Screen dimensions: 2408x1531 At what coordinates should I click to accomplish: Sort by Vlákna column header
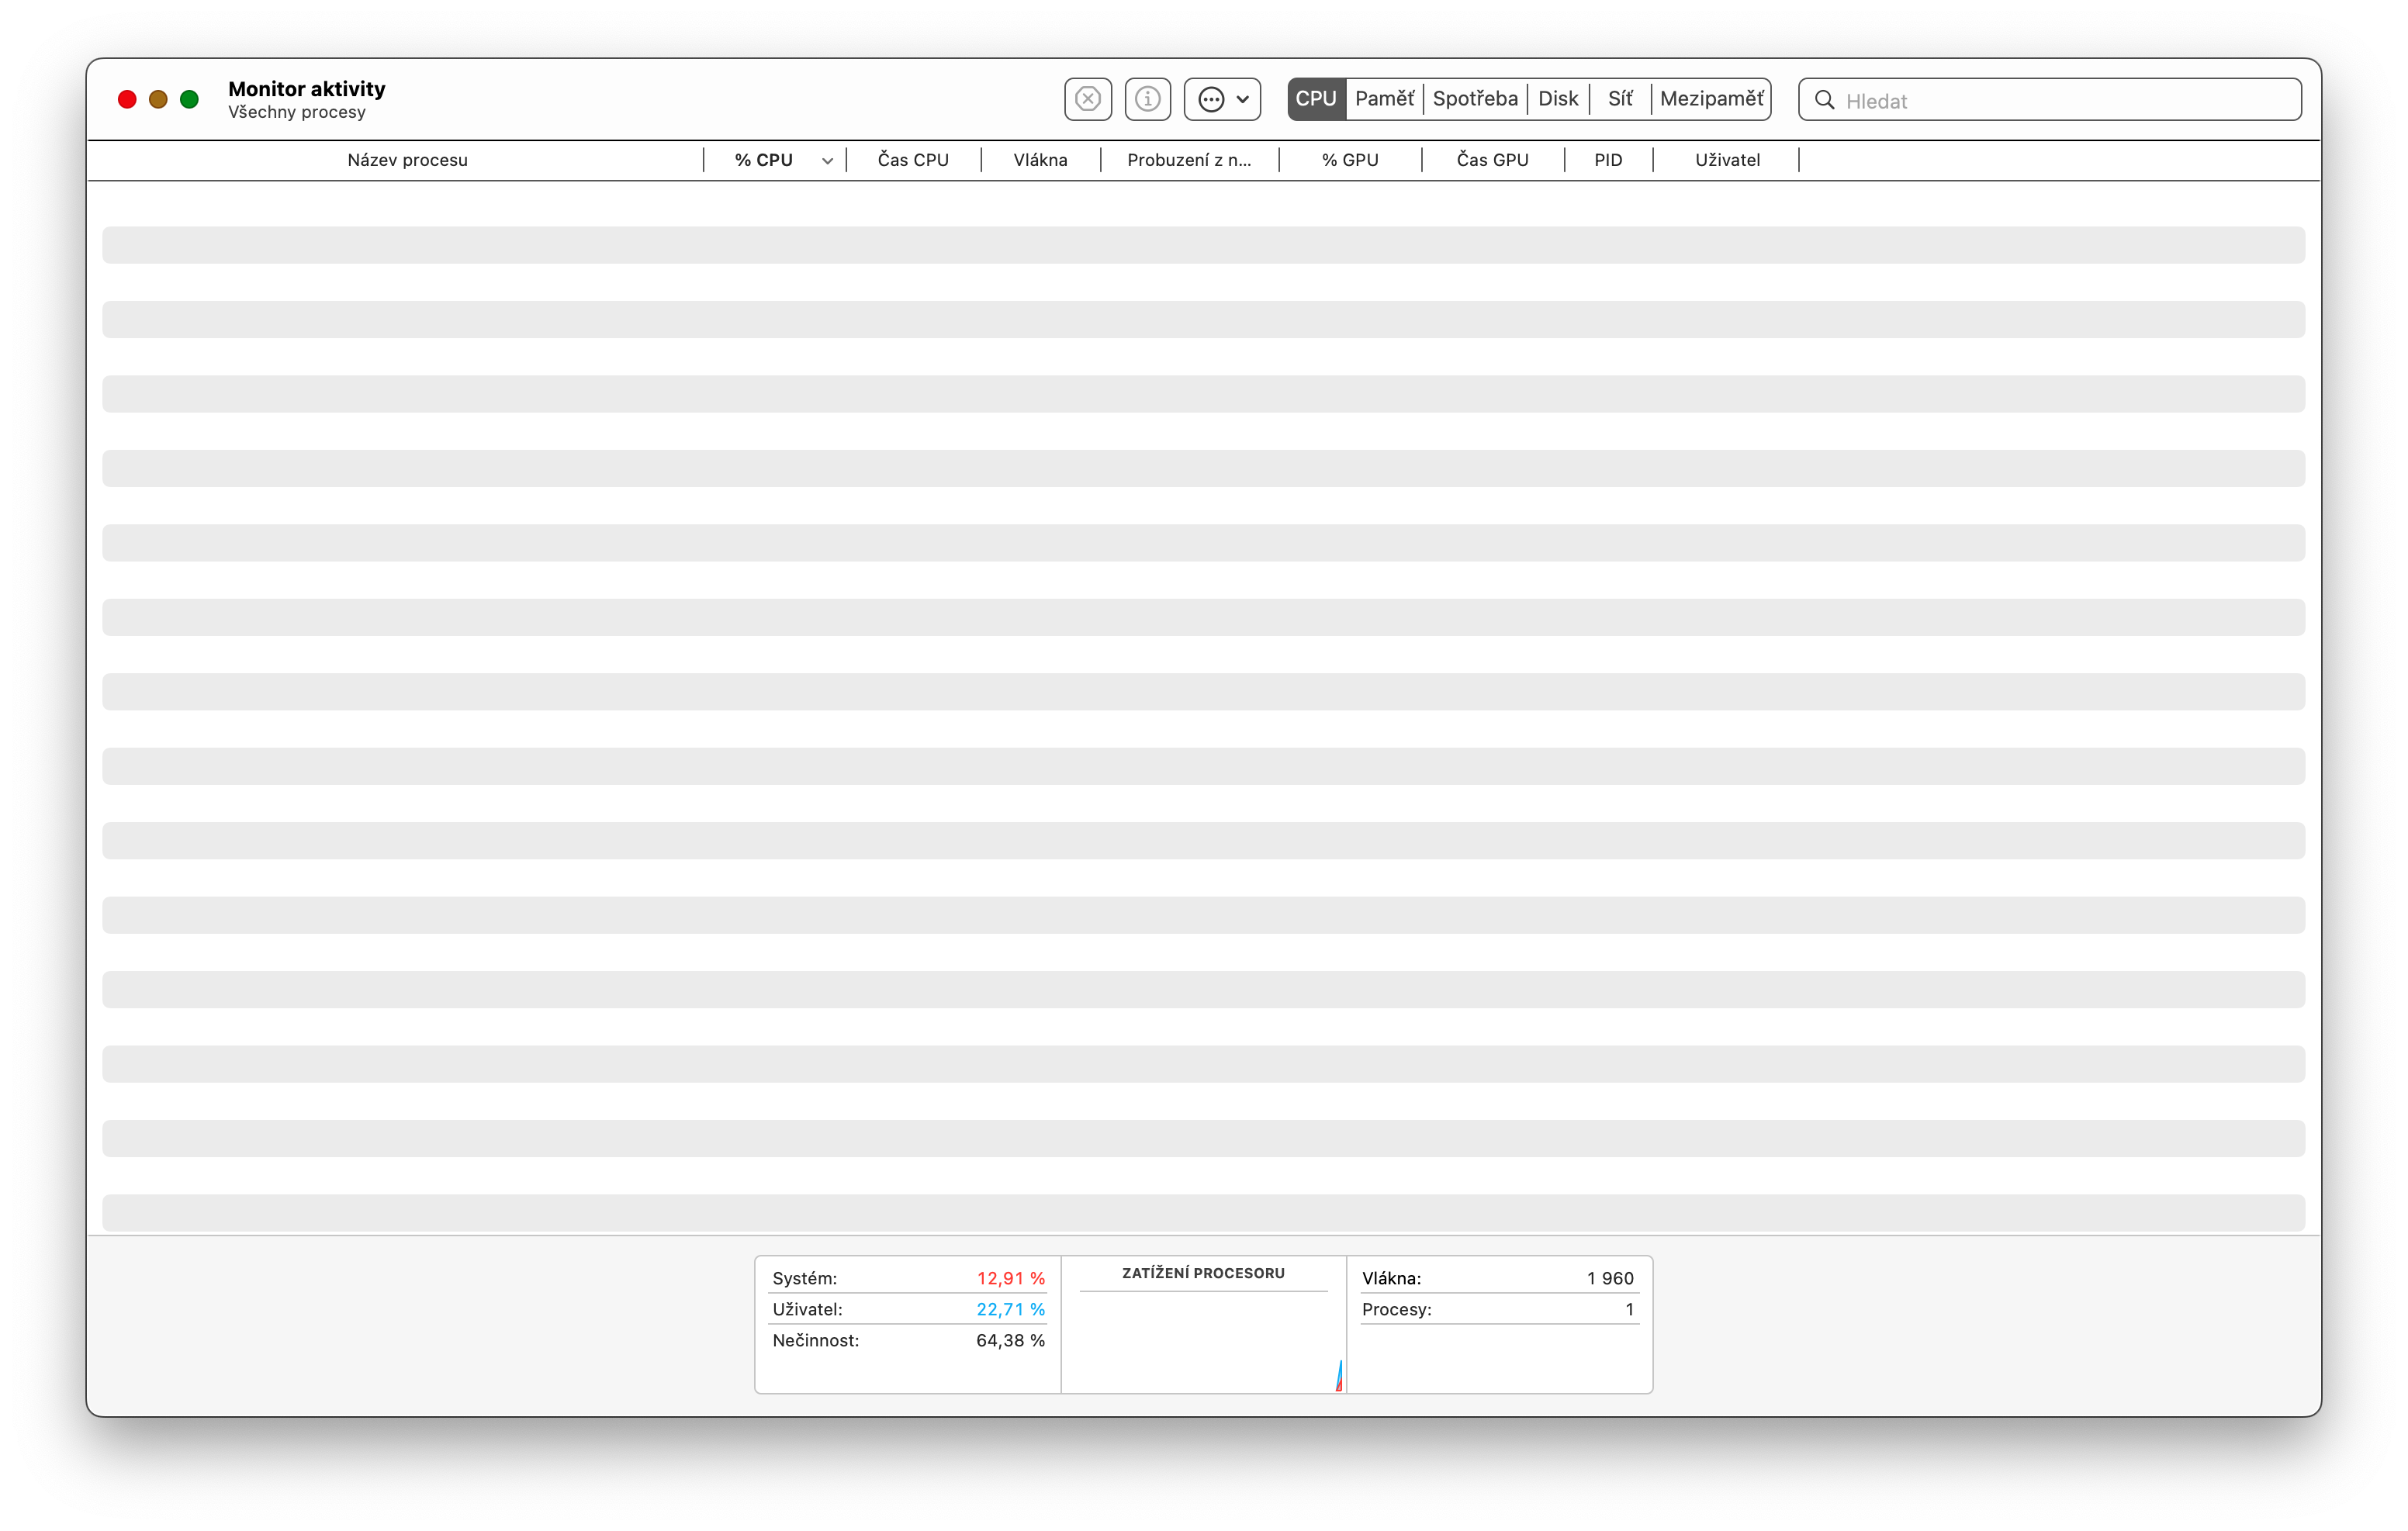tap(1040, 160)
